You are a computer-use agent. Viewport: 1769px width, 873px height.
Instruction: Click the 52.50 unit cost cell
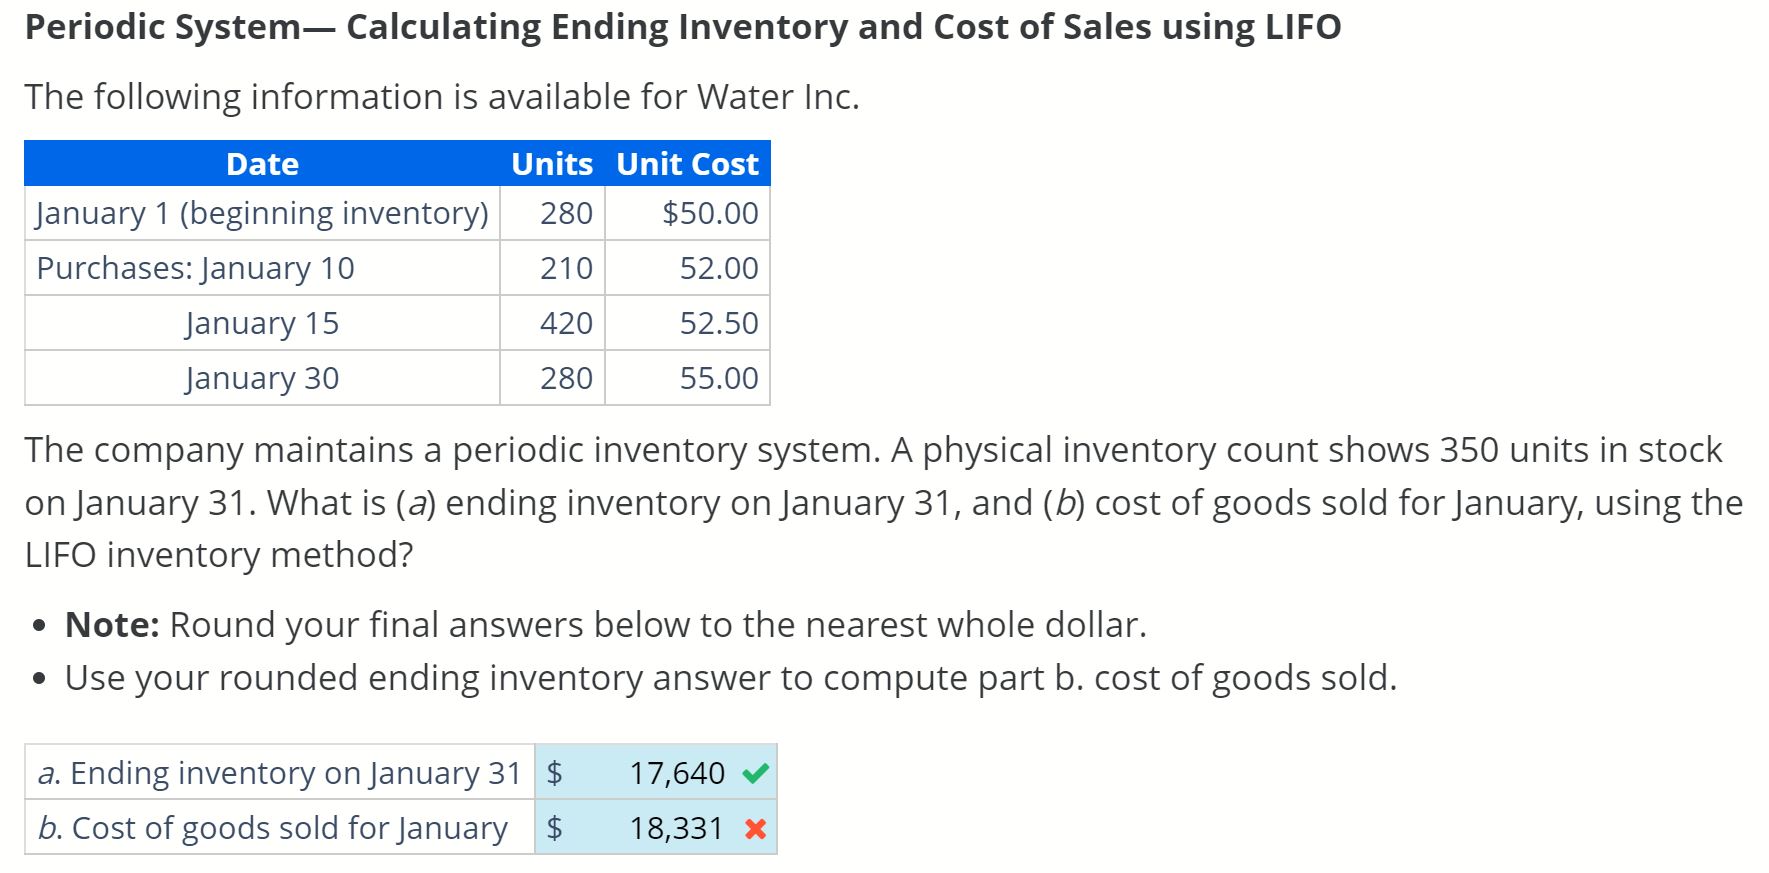719,323
